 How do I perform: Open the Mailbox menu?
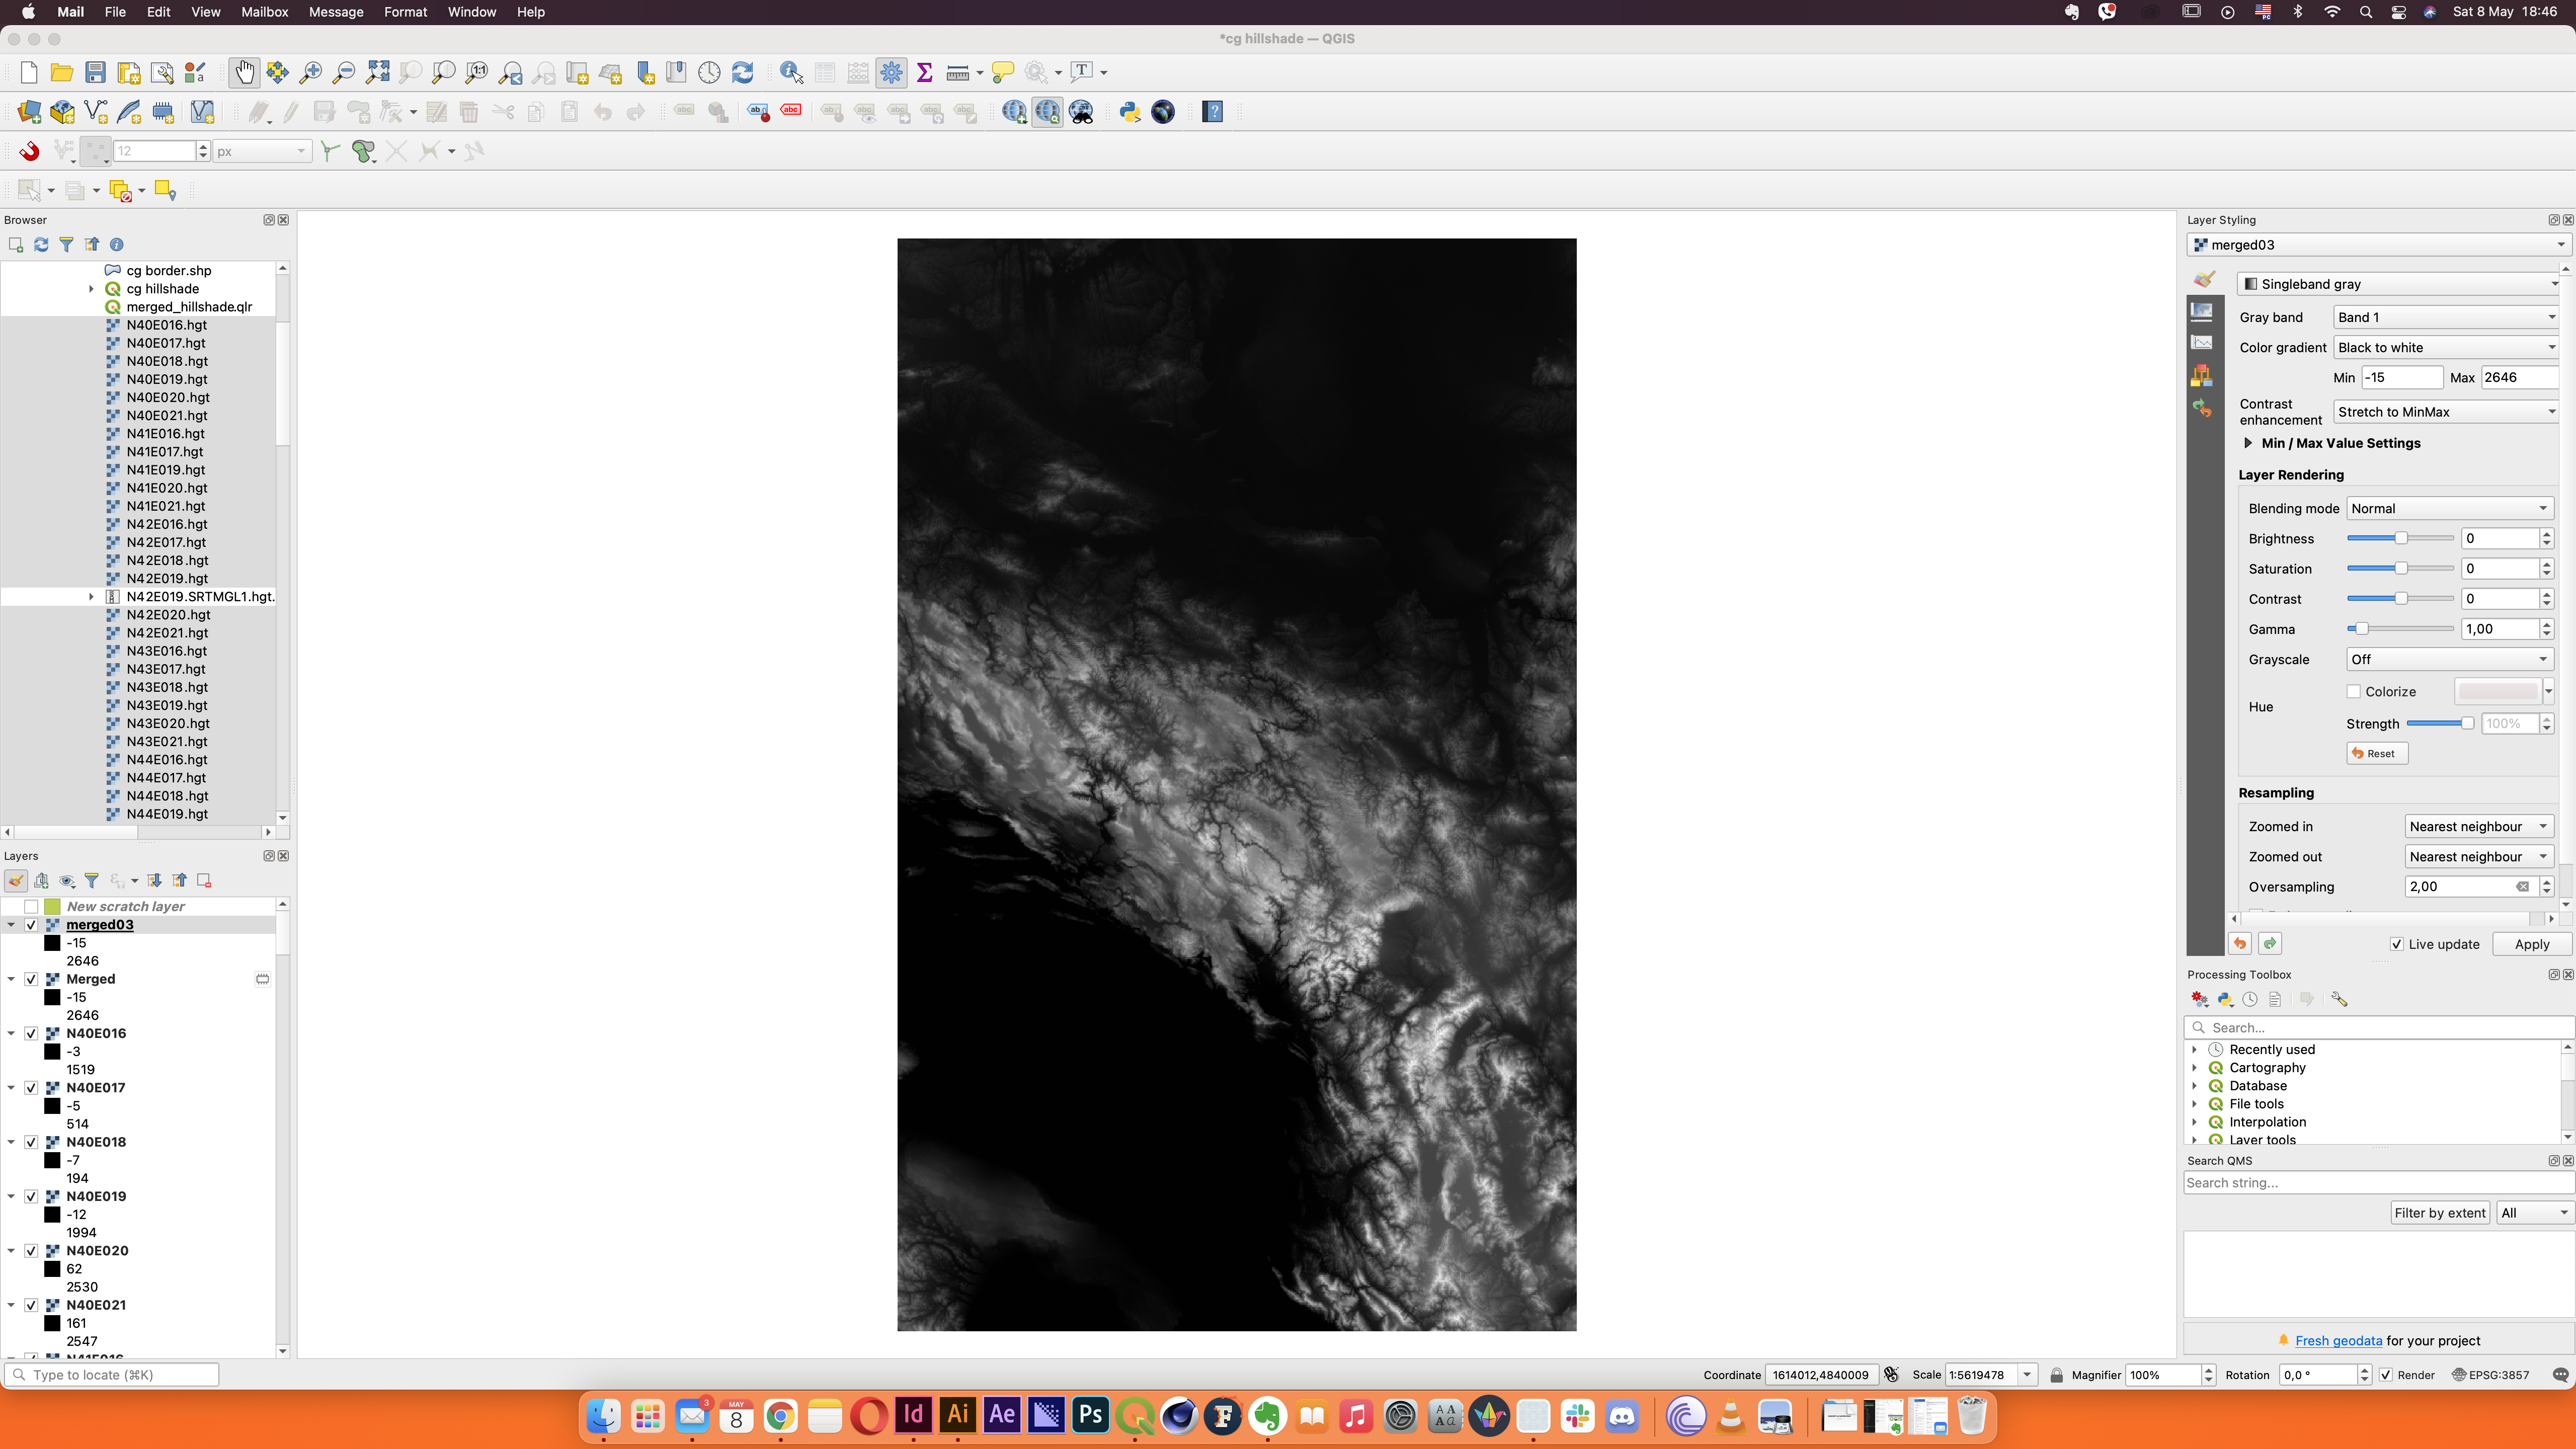pos(264,12)
